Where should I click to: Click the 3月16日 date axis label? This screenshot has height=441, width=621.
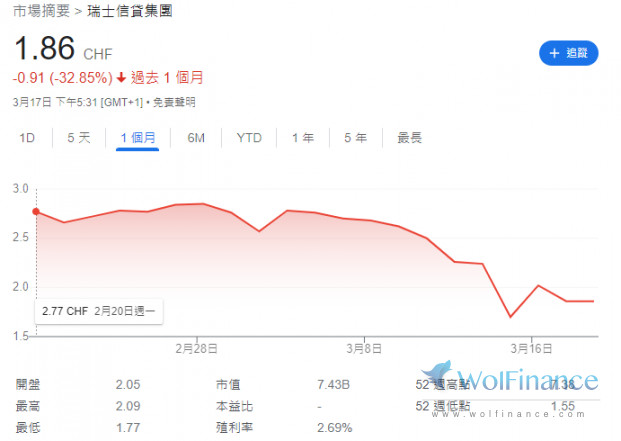[529, 348]
